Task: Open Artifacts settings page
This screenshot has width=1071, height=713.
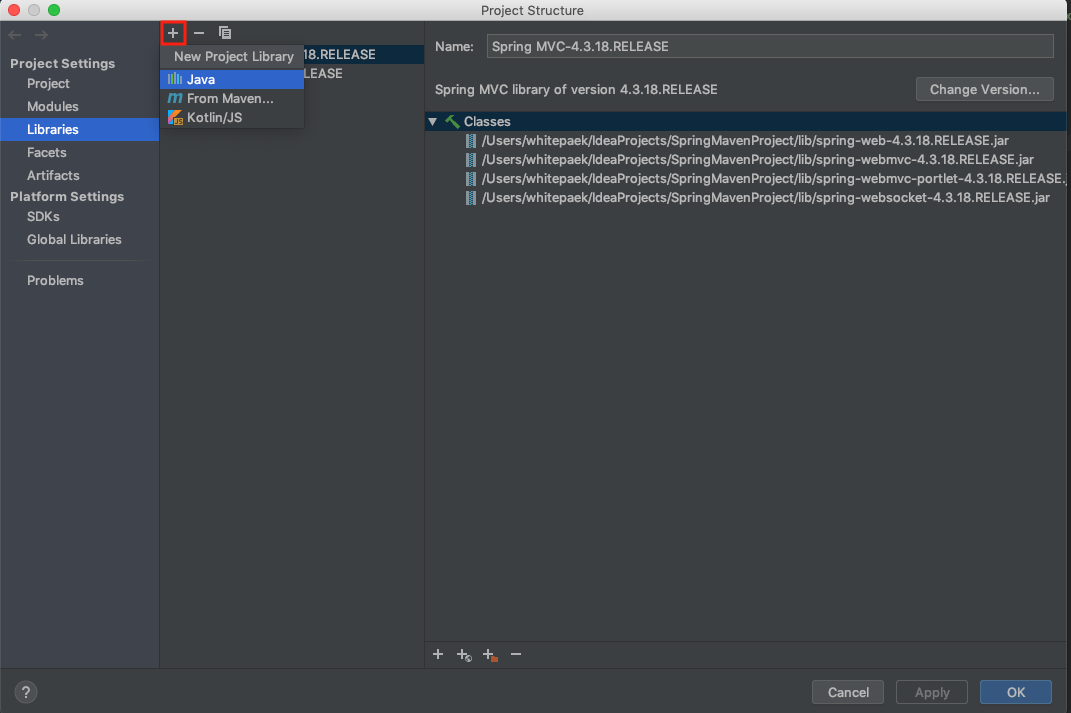Action: pos(53,176)
